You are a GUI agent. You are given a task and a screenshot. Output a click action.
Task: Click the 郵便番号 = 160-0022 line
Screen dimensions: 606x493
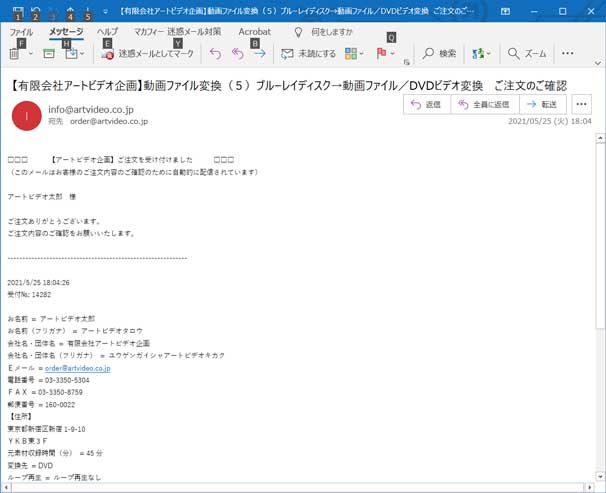click(x=41, y=405)
